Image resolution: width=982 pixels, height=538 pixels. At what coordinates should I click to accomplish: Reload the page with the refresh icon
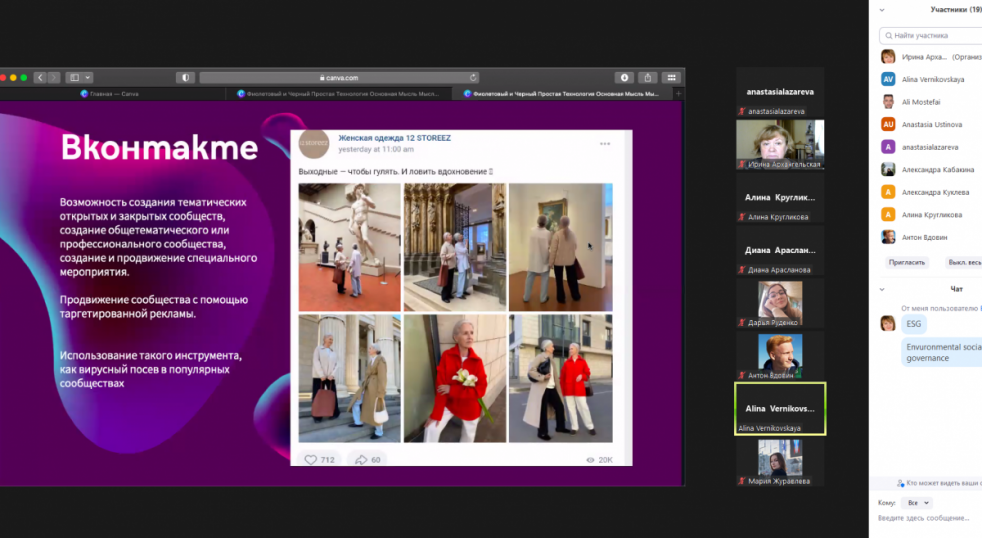[473, 78]
